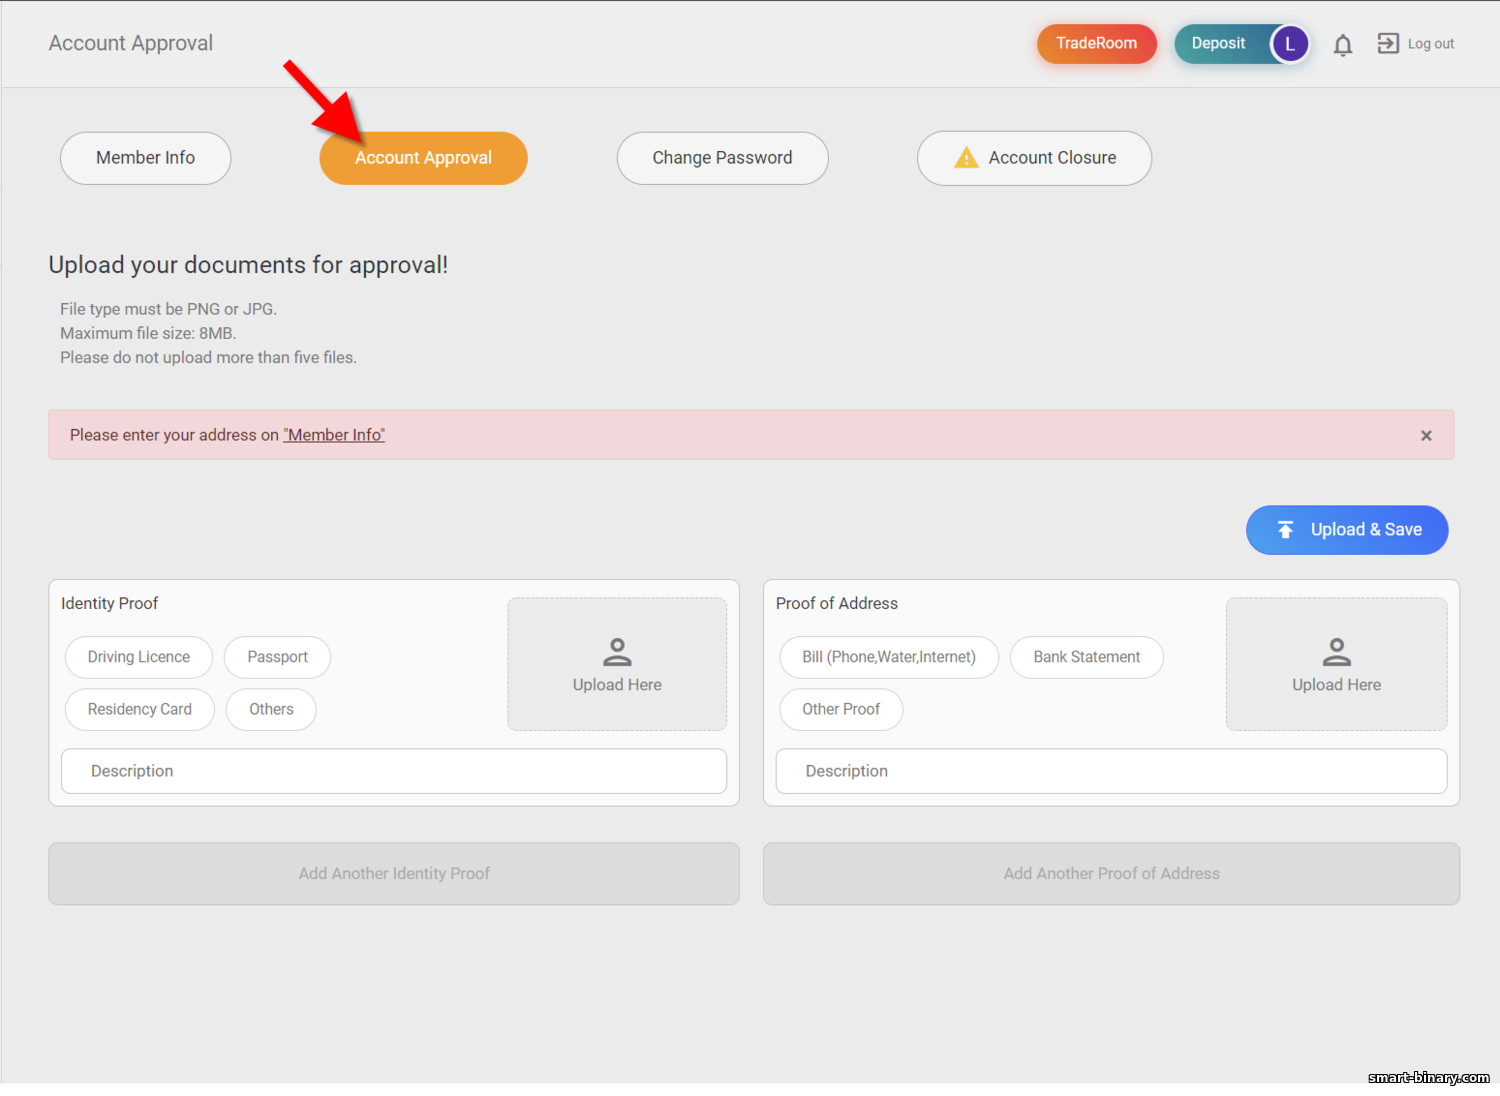Select the Passport document type

[277, 657]
